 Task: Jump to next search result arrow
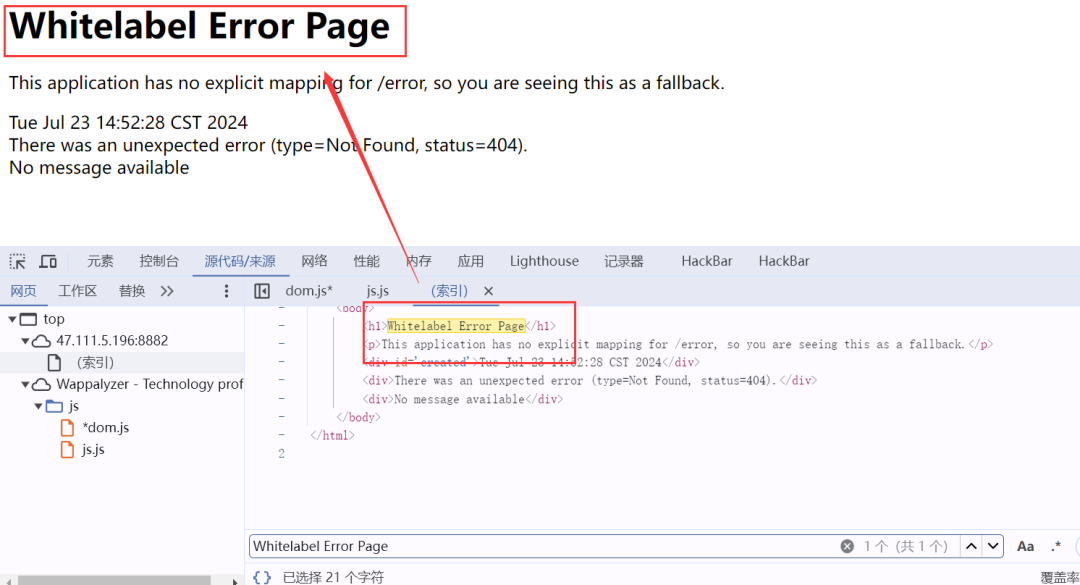[x=993, y=546]
